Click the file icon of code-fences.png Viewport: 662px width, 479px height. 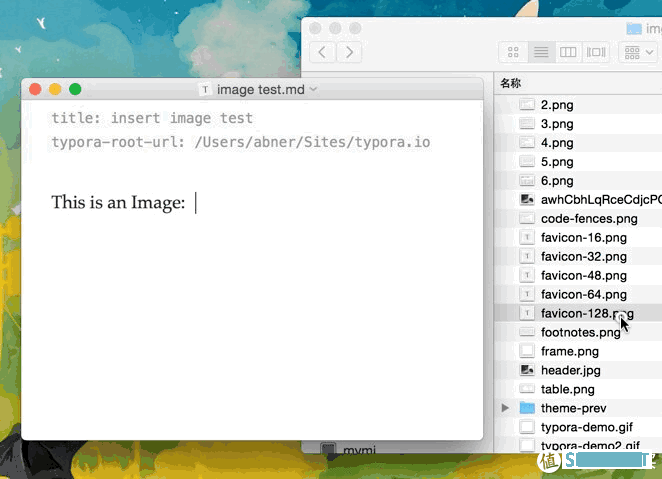[x=527, y=218]
